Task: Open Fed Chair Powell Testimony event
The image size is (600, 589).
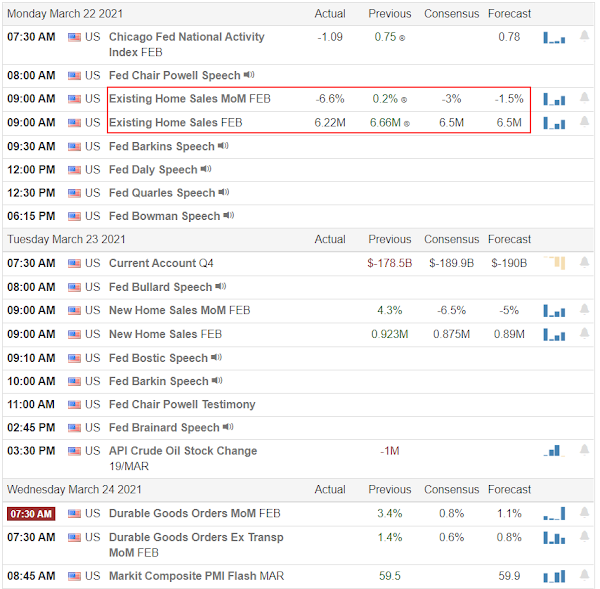Action: (x=182, y=404)
